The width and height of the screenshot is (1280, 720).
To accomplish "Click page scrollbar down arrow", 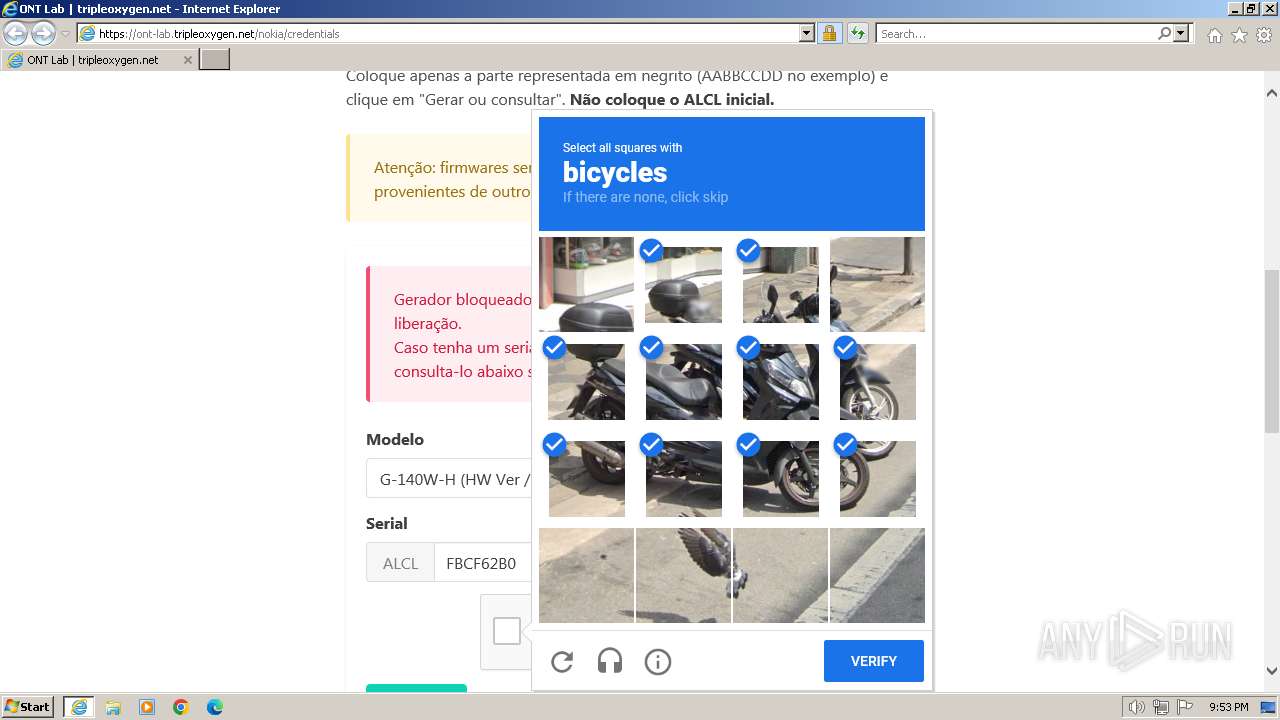I will 1272,671.
